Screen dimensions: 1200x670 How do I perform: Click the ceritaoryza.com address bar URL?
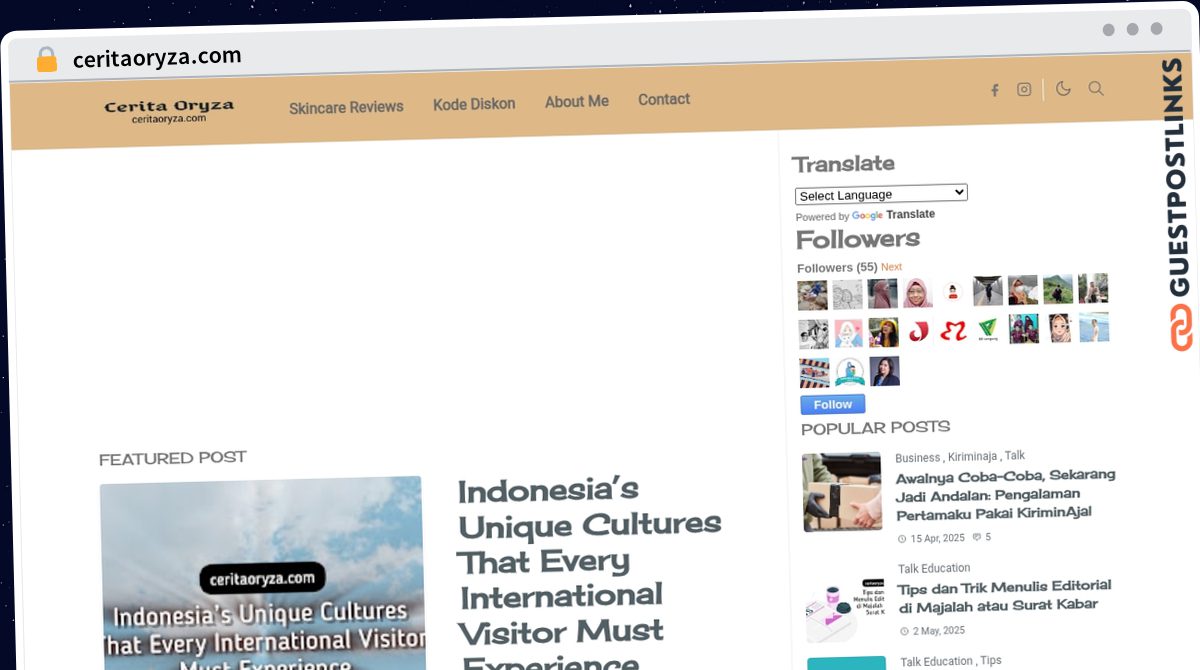157,58
